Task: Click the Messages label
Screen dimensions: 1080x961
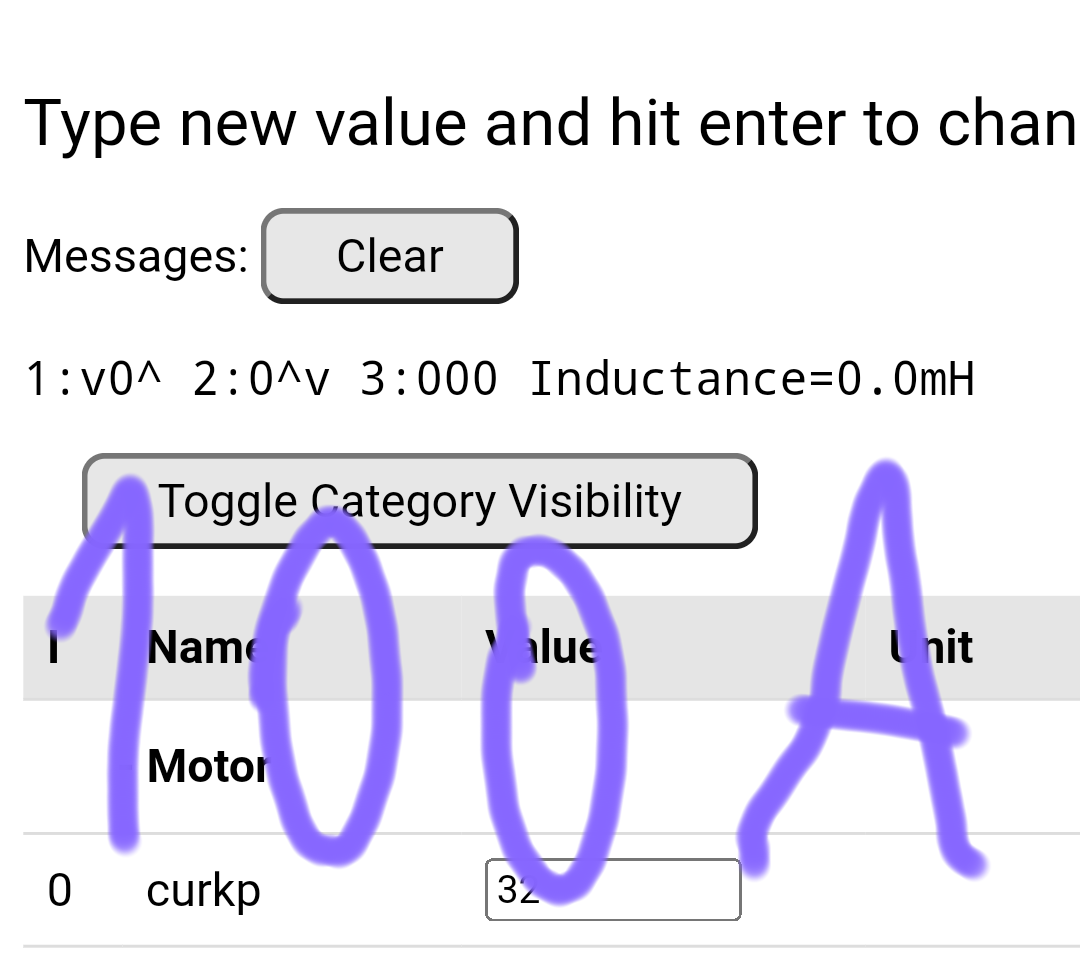Action: [136, 256]
